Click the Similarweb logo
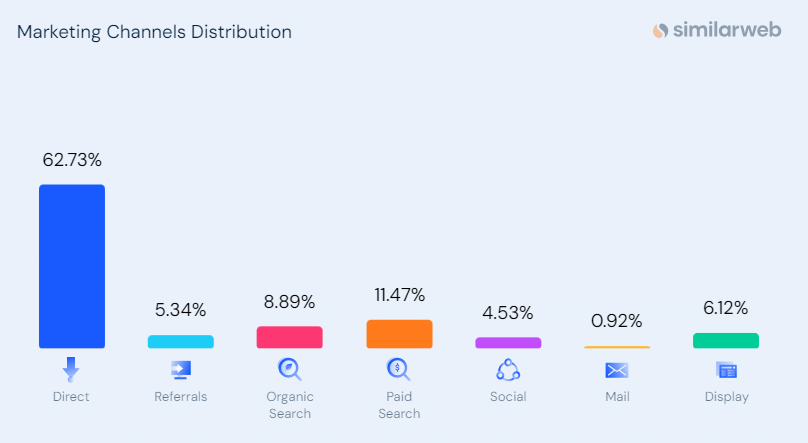The height and width of the screenshot is (443, 808). [719, 31]
